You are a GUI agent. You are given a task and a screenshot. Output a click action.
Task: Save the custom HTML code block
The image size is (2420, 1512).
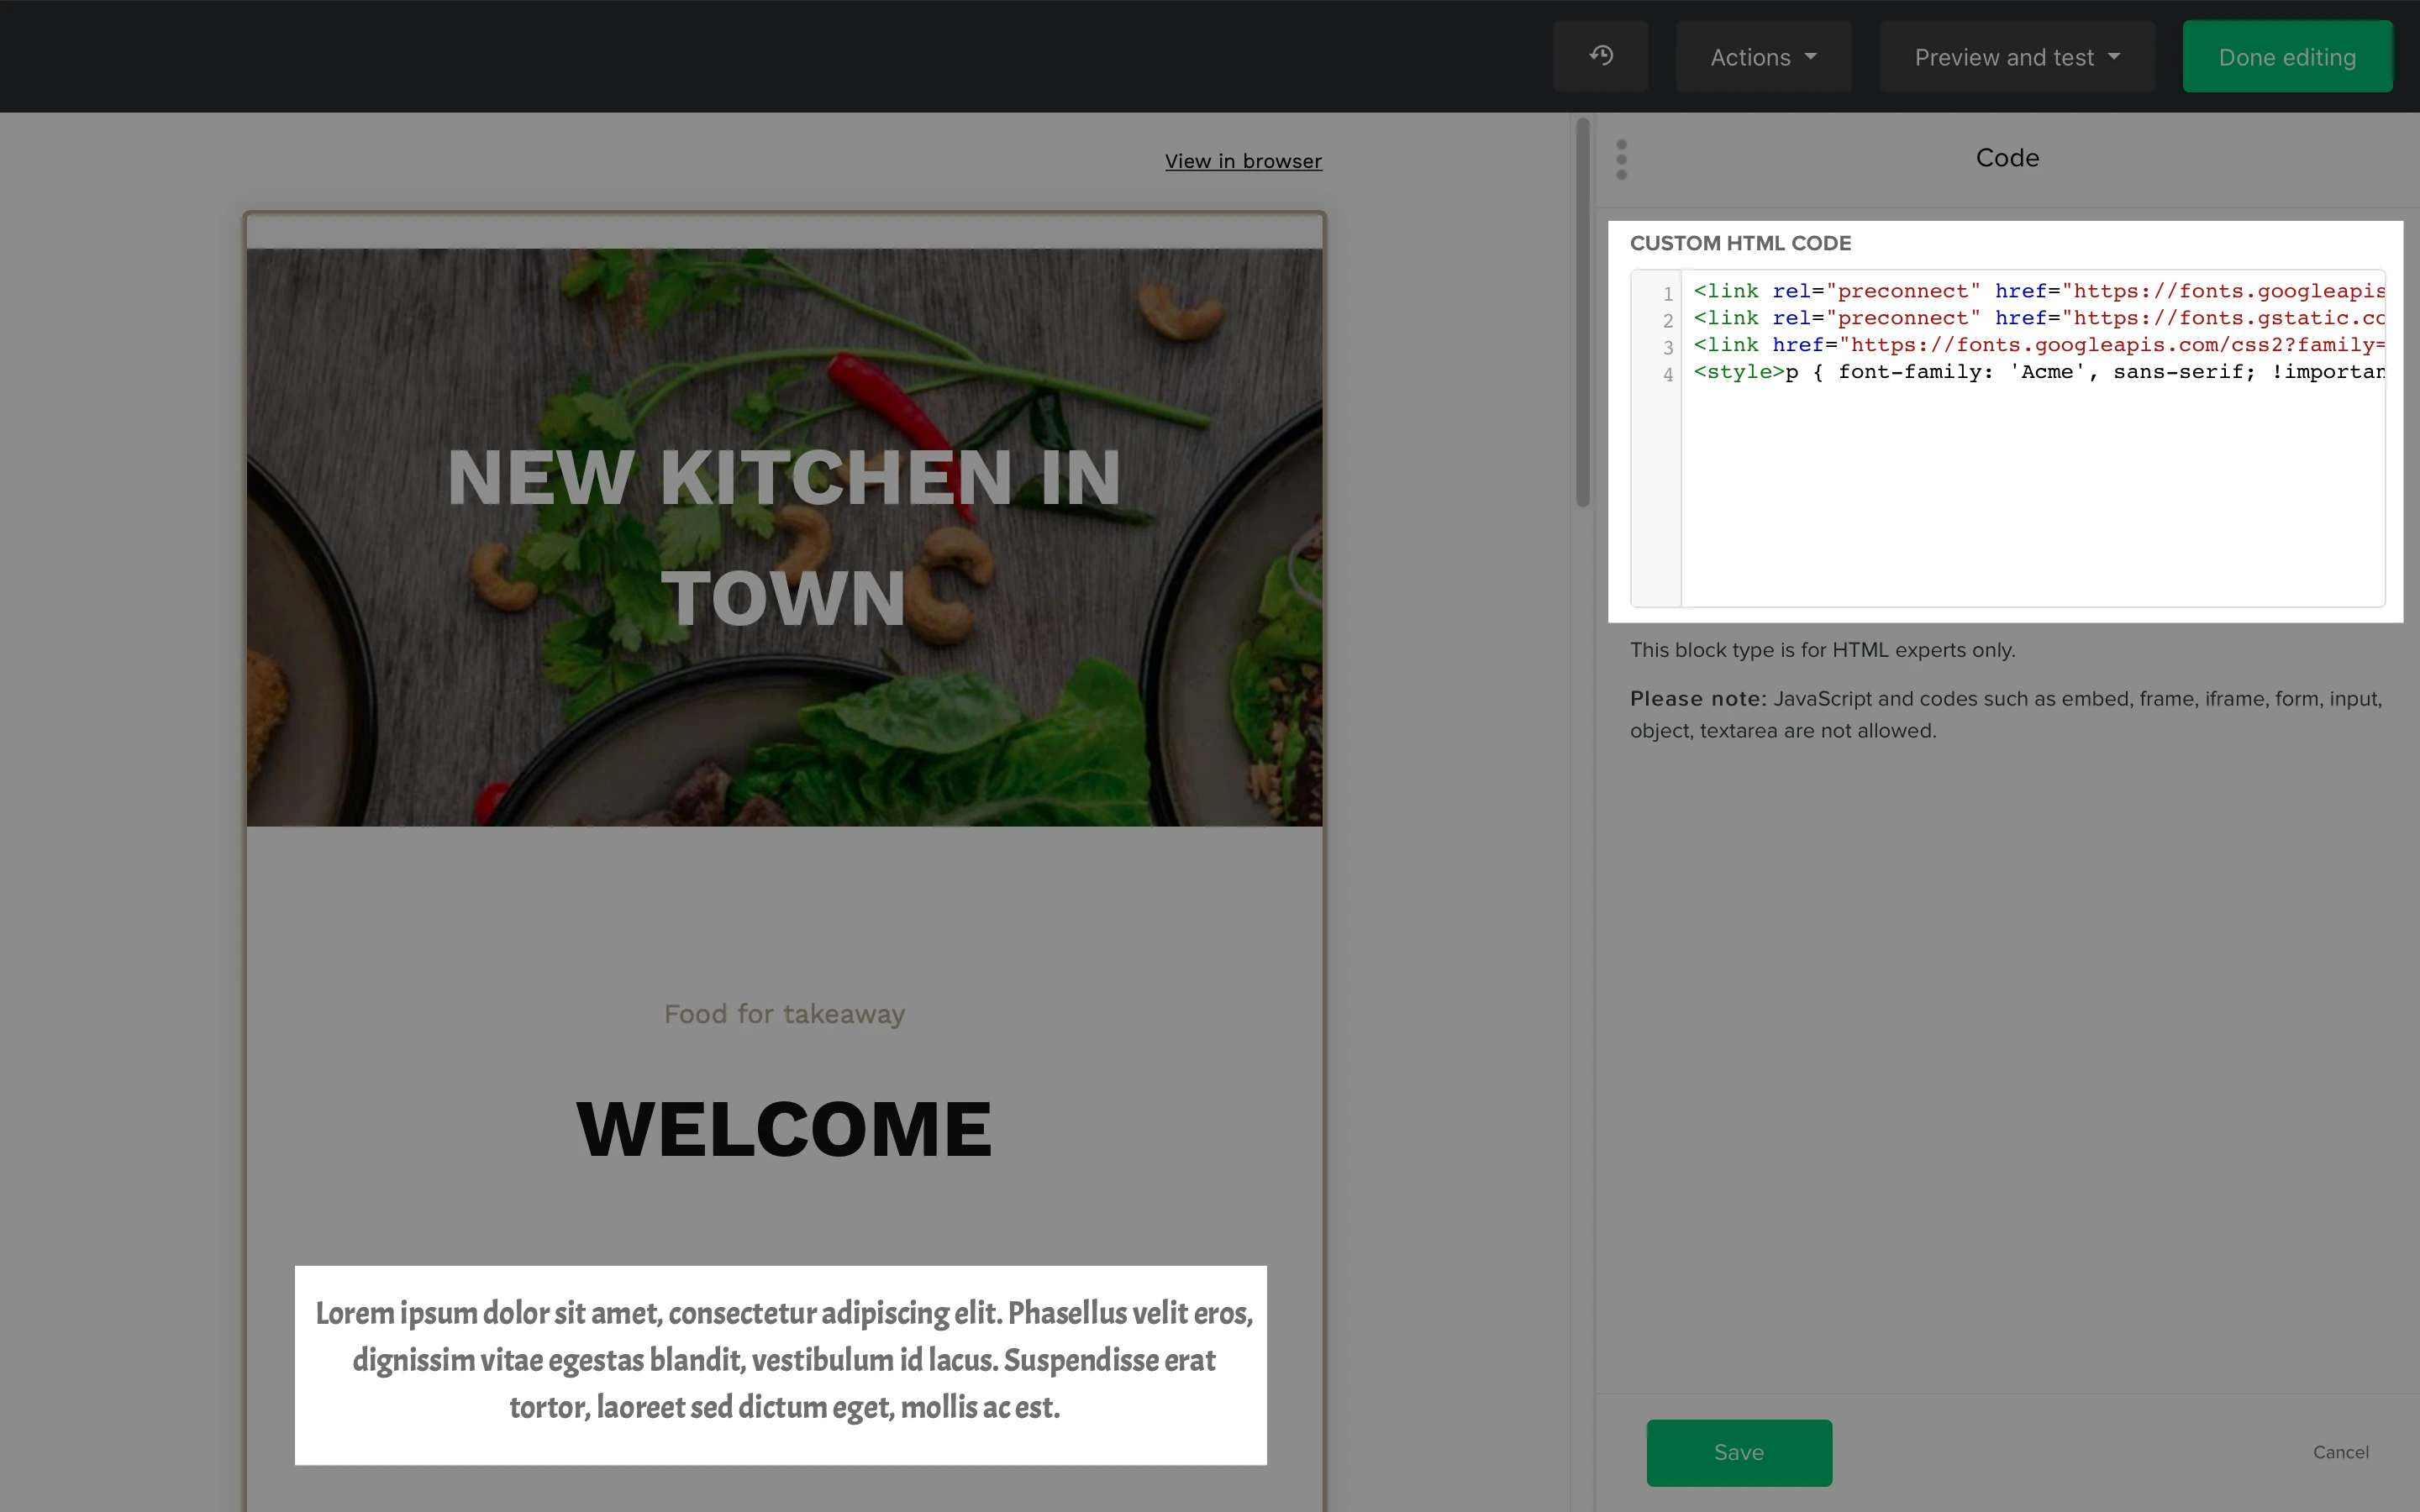click(1738, 1452)
